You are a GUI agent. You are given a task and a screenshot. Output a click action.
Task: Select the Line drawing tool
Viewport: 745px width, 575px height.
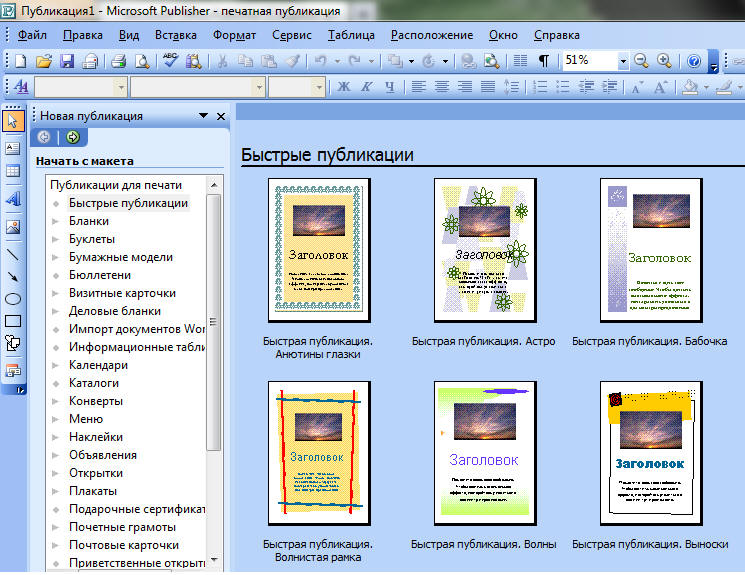point(13,255)
